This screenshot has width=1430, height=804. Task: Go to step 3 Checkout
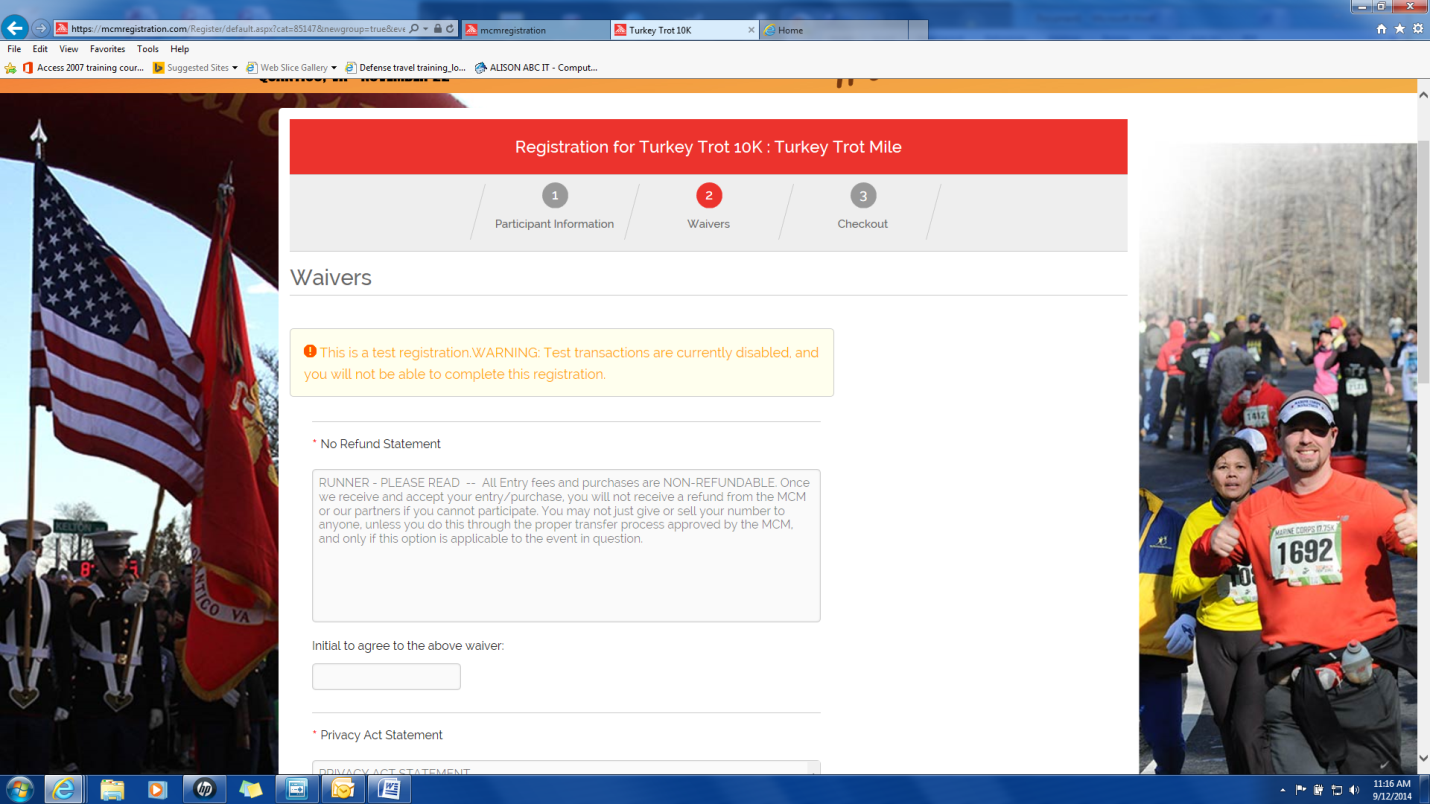tap(862, 209)
